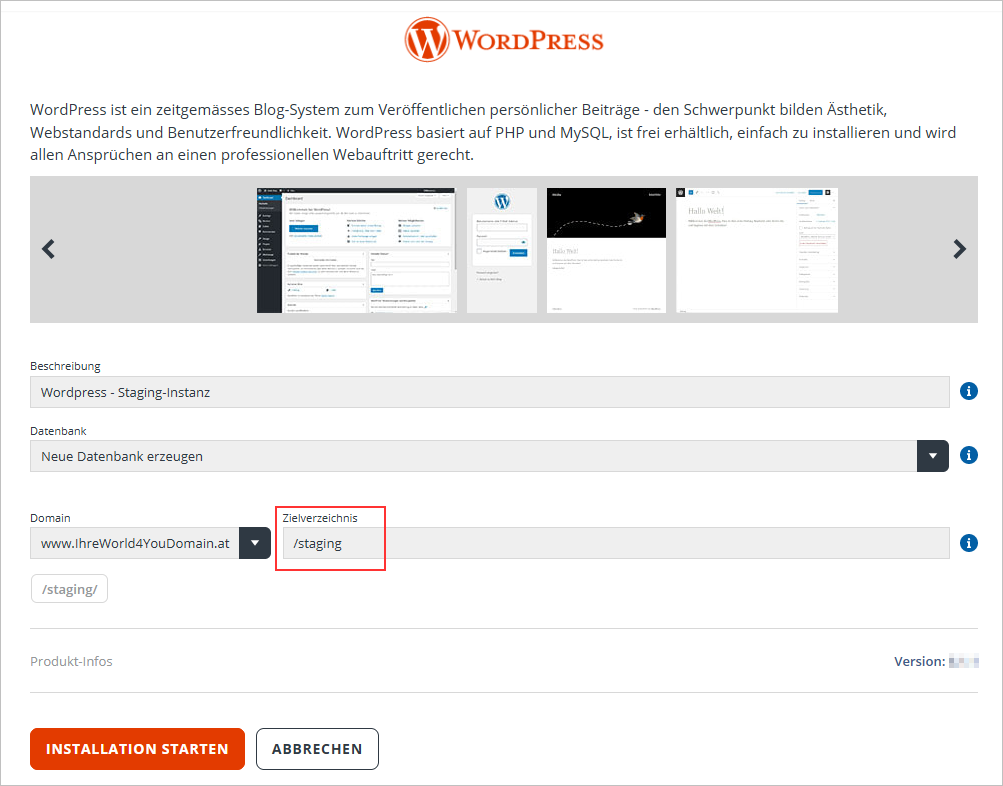This screenshot has width=1003, height=786.
Task: Cancel installation via ABBRECHEN button
Action: coord(317,748)
